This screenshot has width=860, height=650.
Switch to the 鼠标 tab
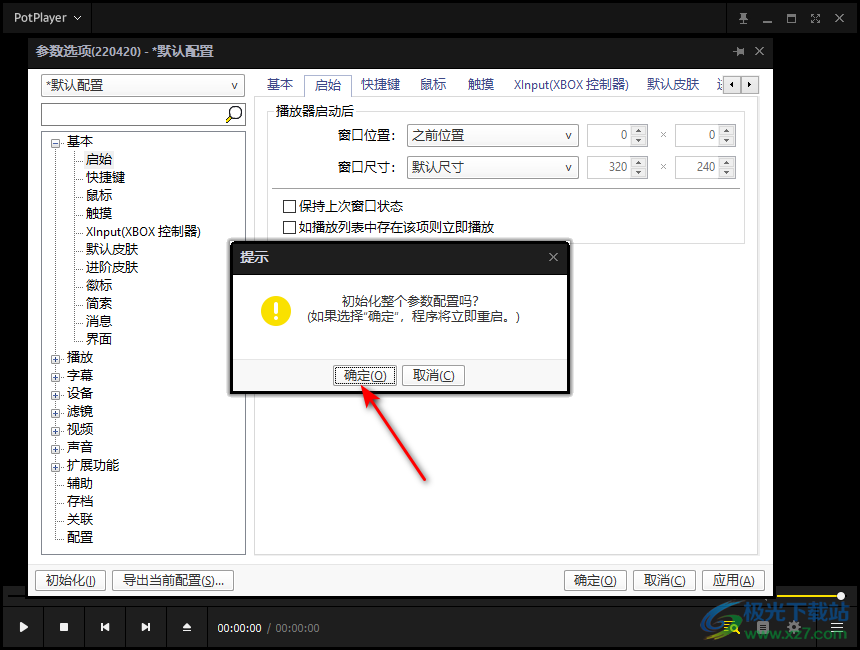[433, 84]
